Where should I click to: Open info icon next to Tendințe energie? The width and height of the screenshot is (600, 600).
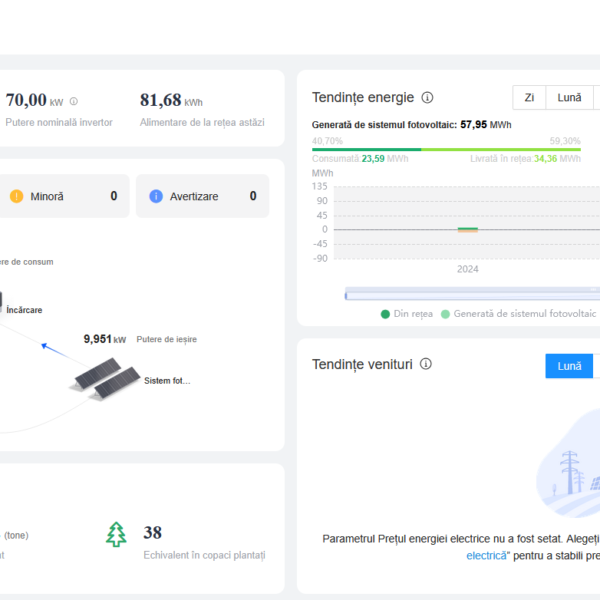pos(427,98)
